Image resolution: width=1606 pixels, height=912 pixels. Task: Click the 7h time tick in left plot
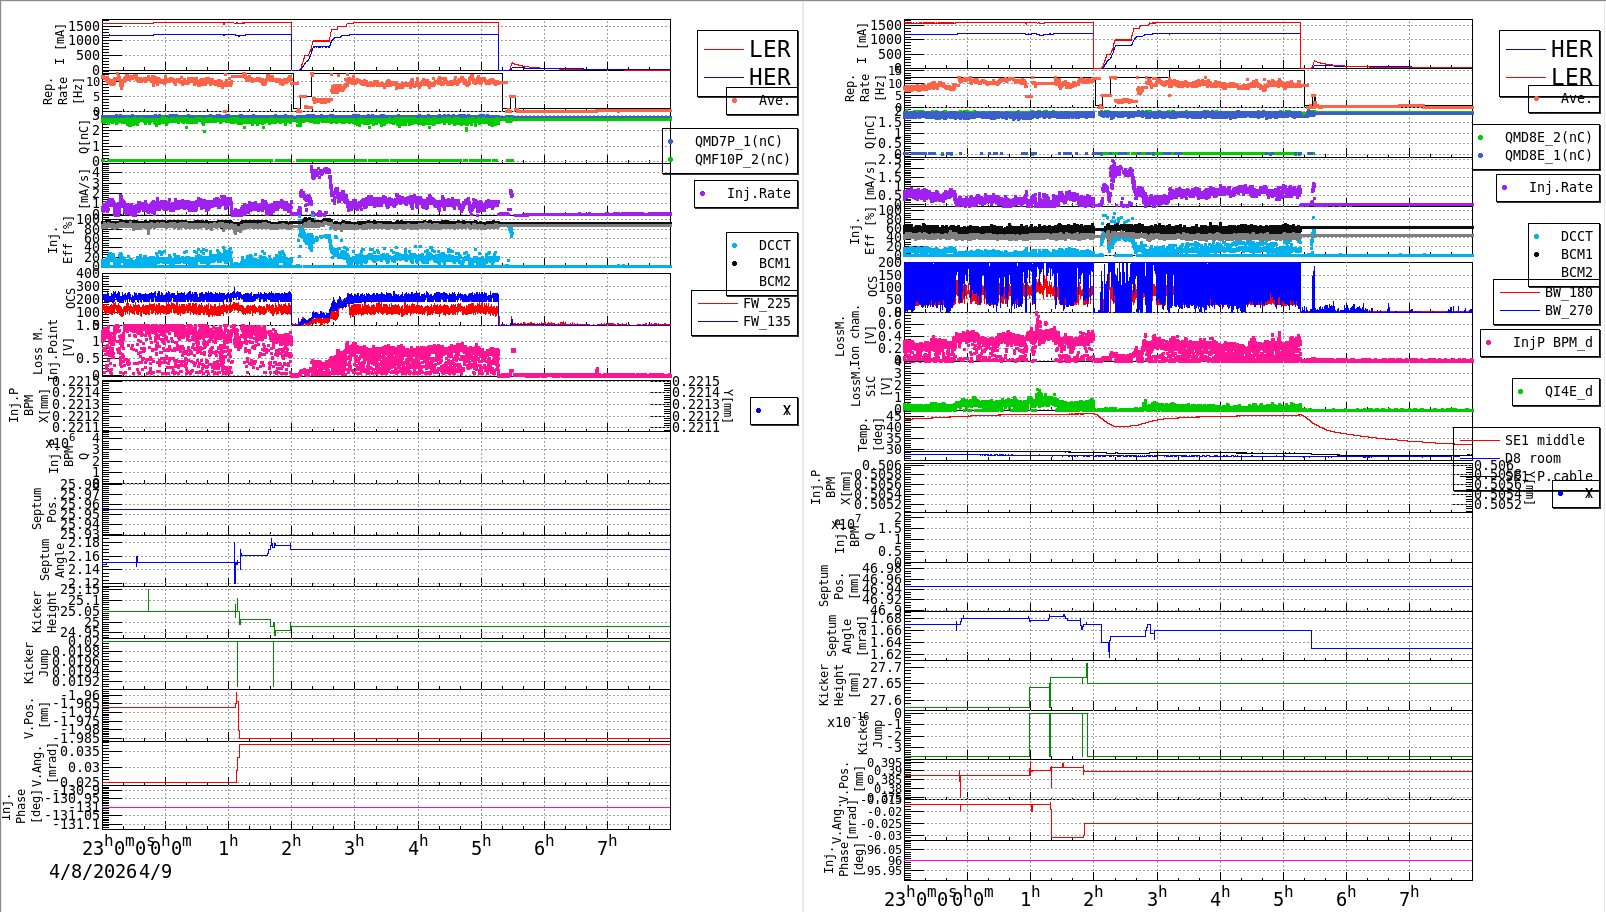coord(607,845)
